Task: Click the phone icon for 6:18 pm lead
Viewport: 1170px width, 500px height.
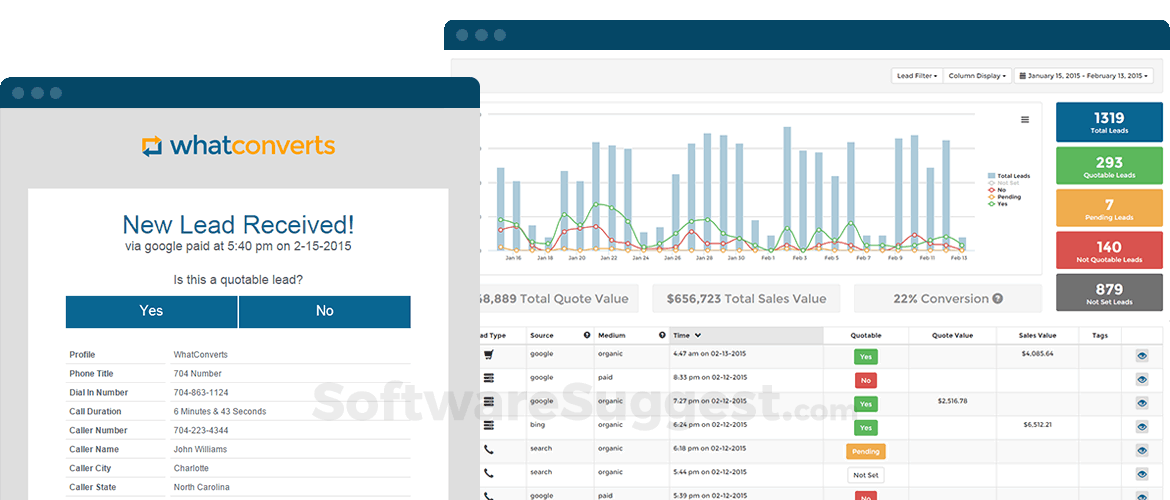Action: point(489,451)
